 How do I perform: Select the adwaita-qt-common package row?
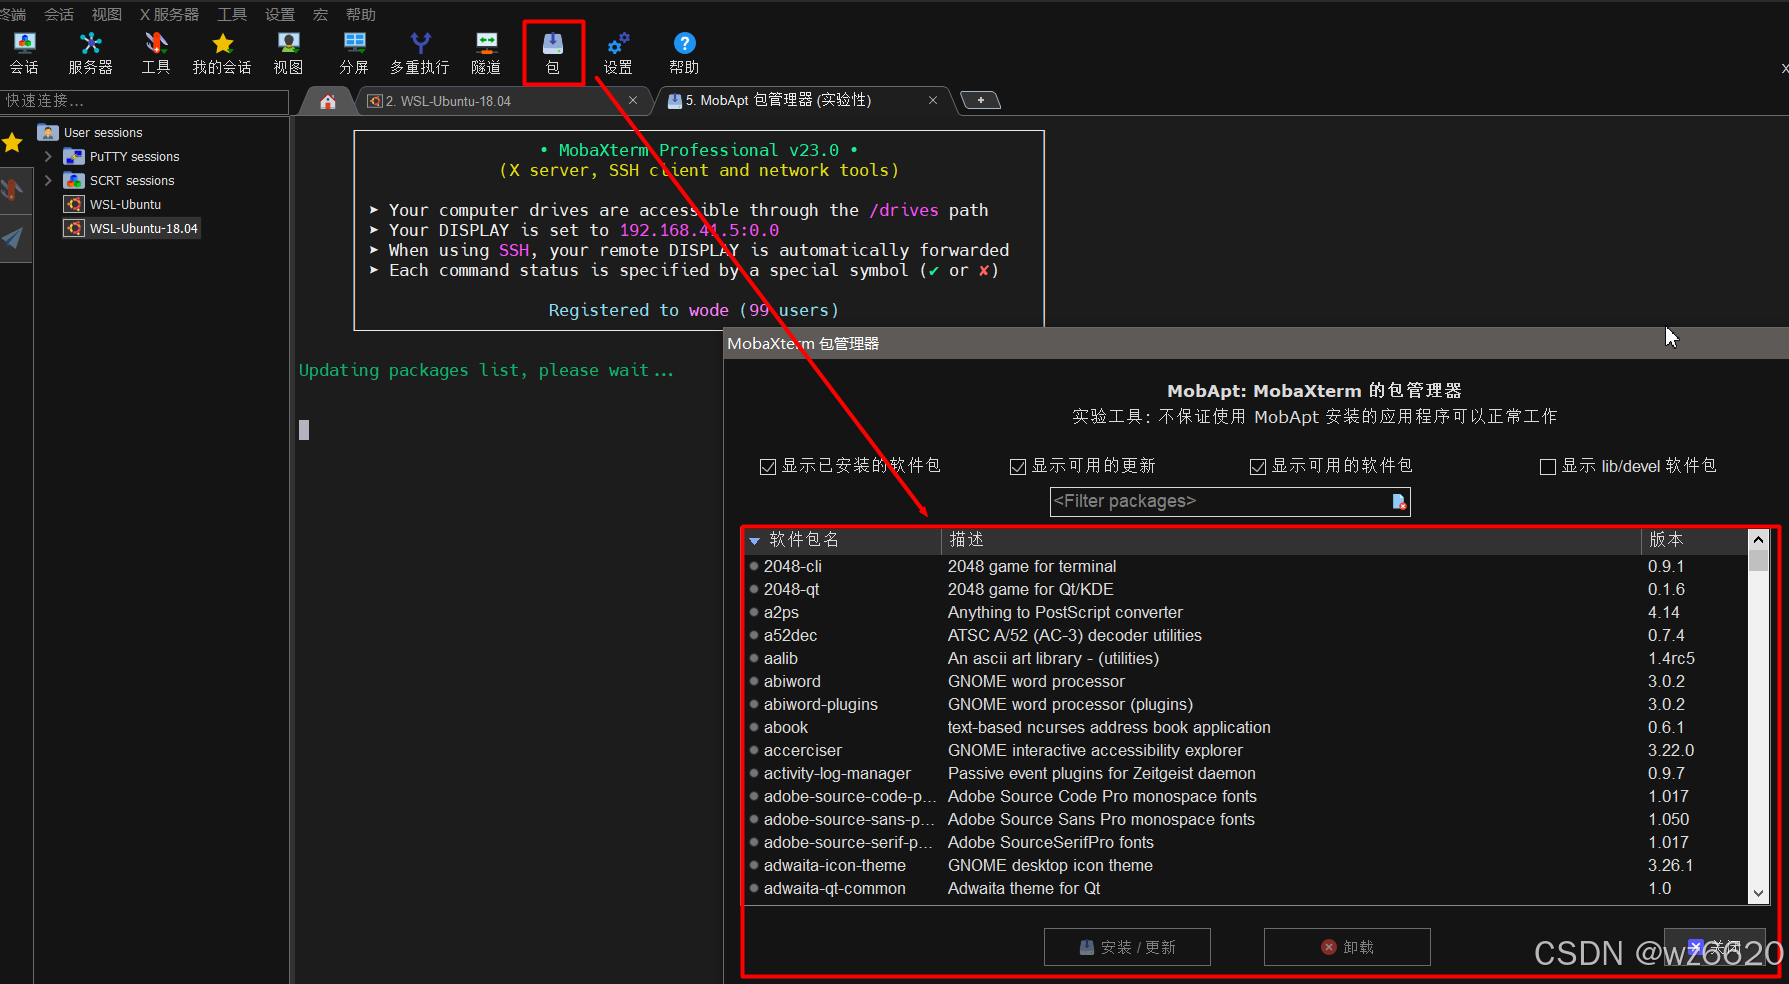(1245, 888)
